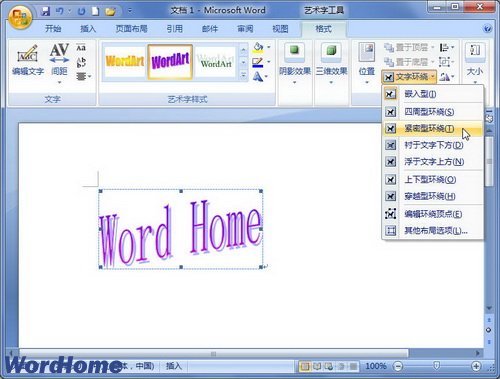Image resolution: width=500 pixels, height=379 pixels.
Task: Save the document via quick access toolbar
Action: pos(46,12)
